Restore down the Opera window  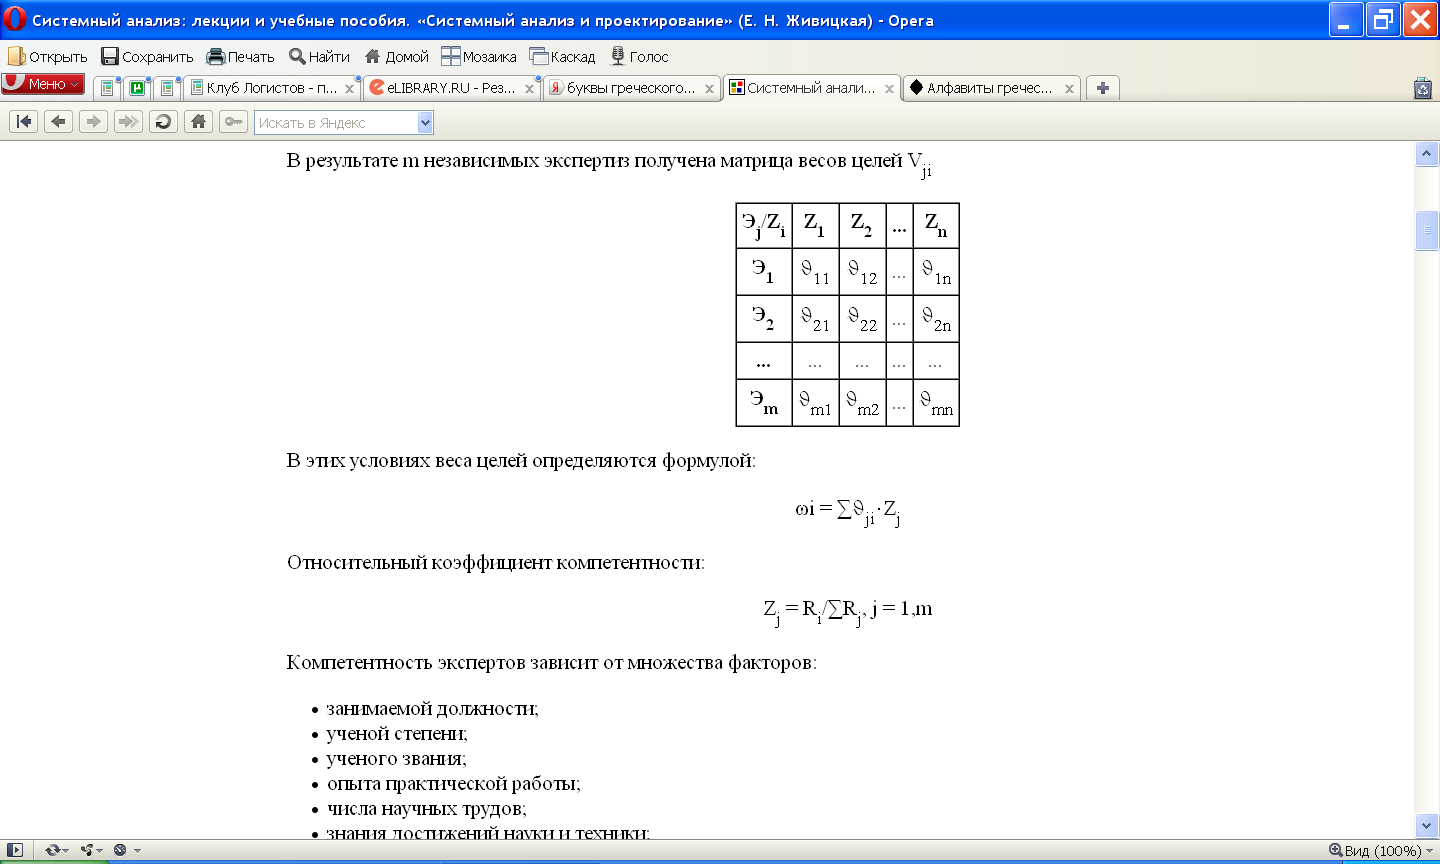[x=1383, y=20]
